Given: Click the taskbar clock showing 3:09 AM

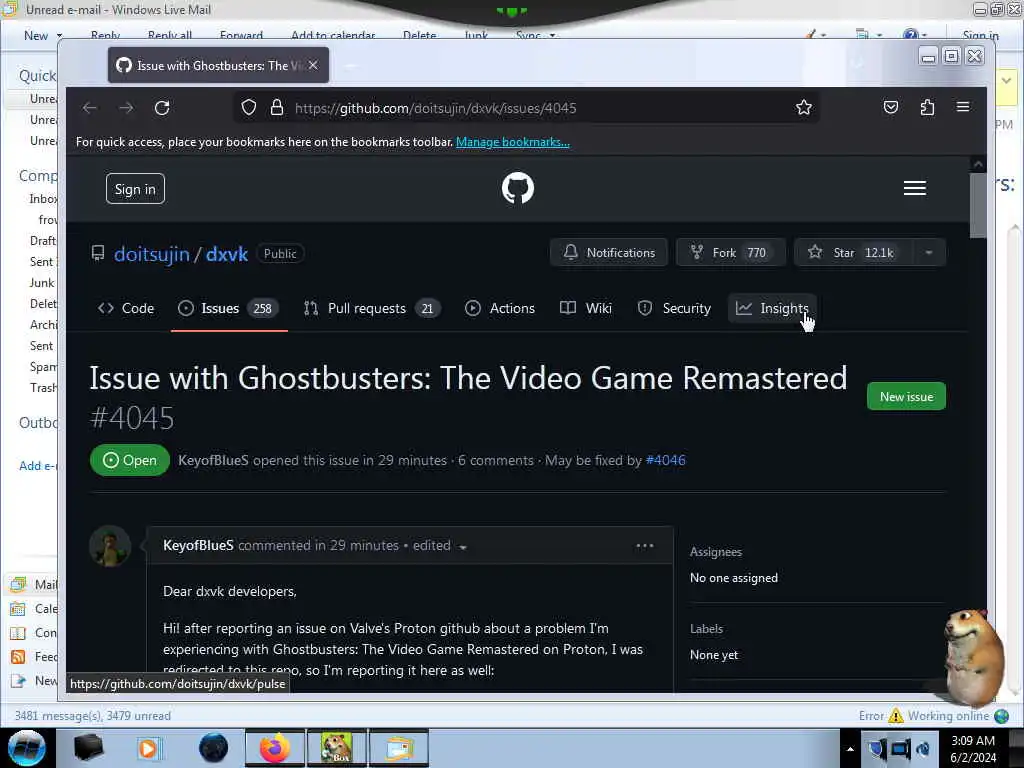Looking at the screenshot, I should 973,749.
